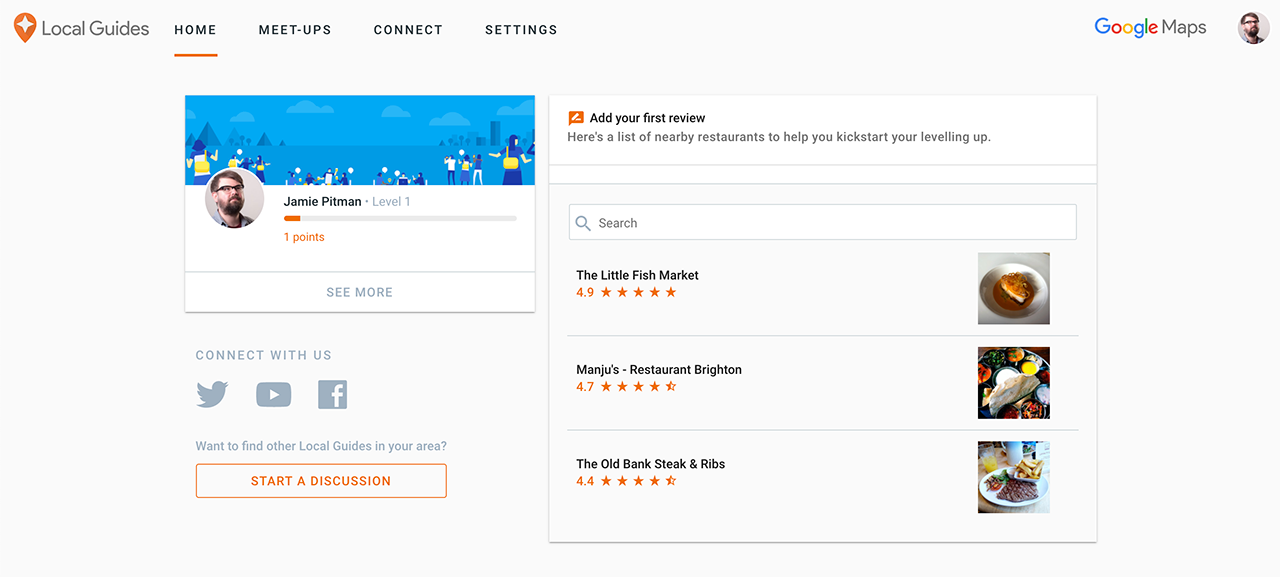Click the magnifying glass search icon

[584, 222]
